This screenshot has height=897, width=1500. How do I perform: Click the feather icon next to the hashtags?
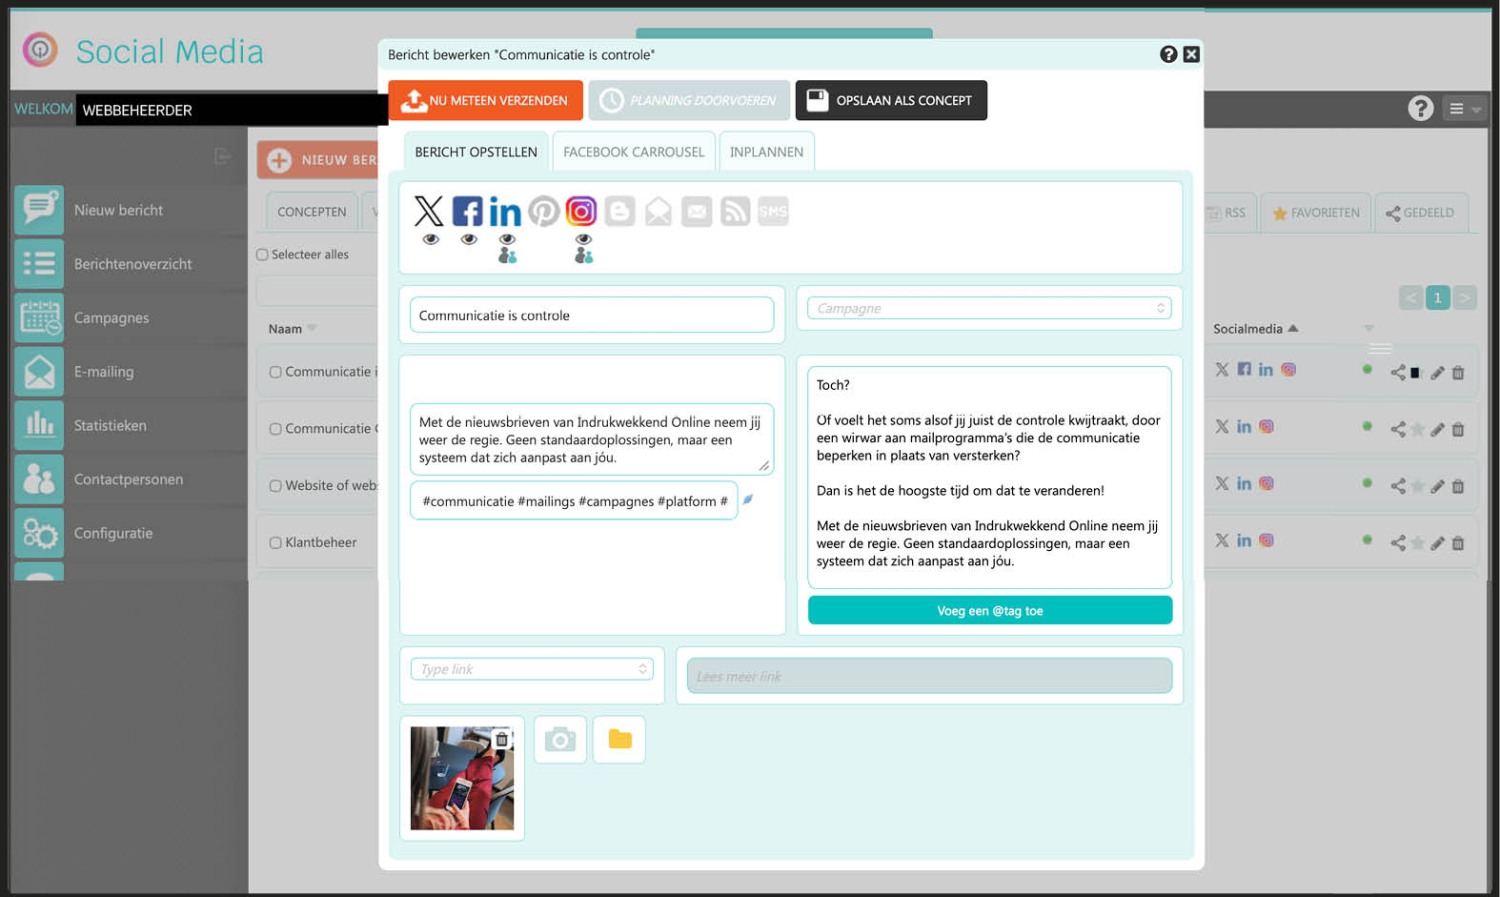click(748, 499)
